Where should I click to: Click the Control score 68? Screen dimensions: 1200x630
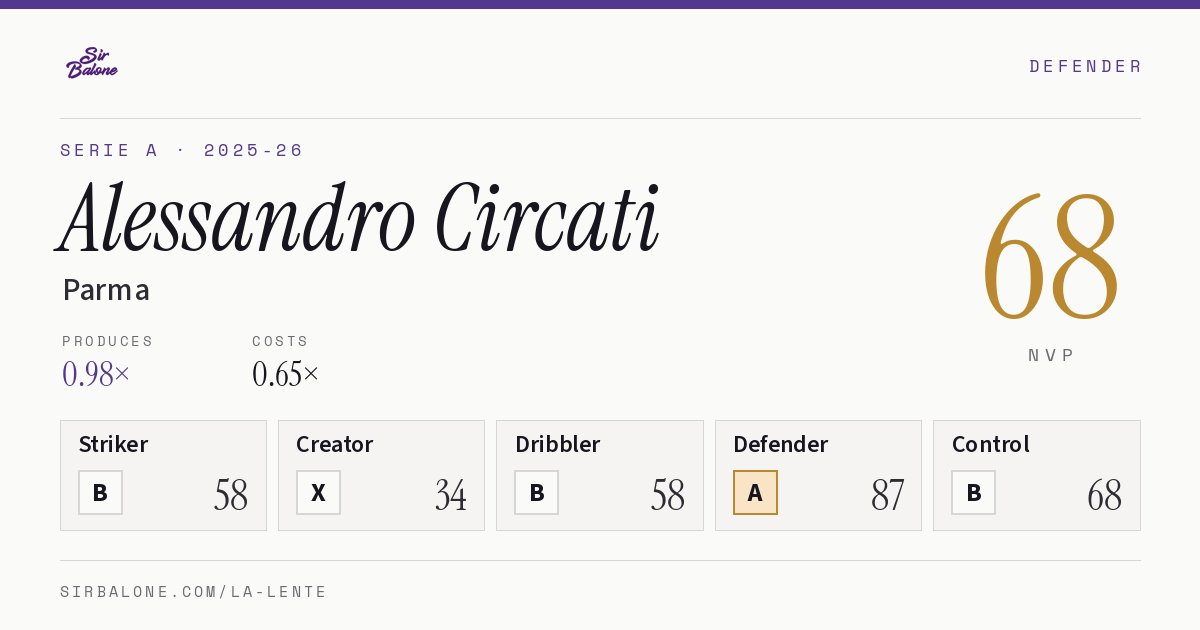point(1105,495)
